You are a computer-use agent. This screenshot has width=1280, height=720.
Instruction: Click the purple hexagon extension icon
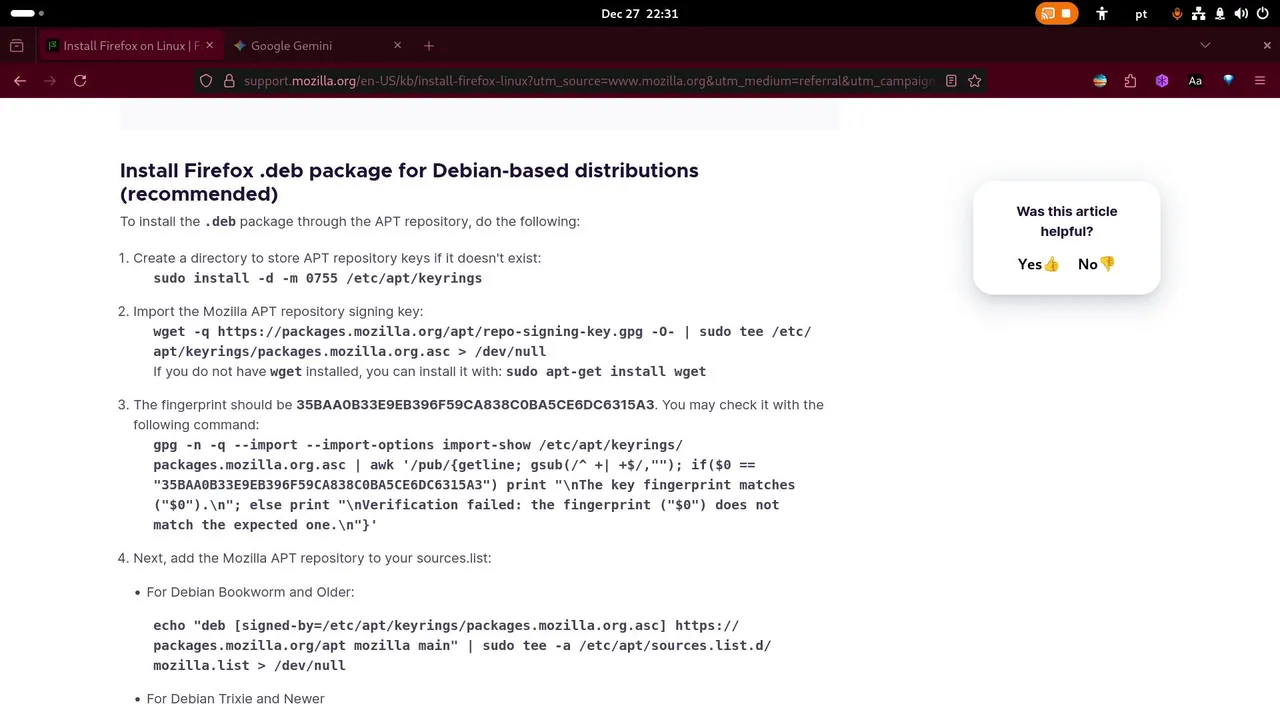coord(1162,81)
